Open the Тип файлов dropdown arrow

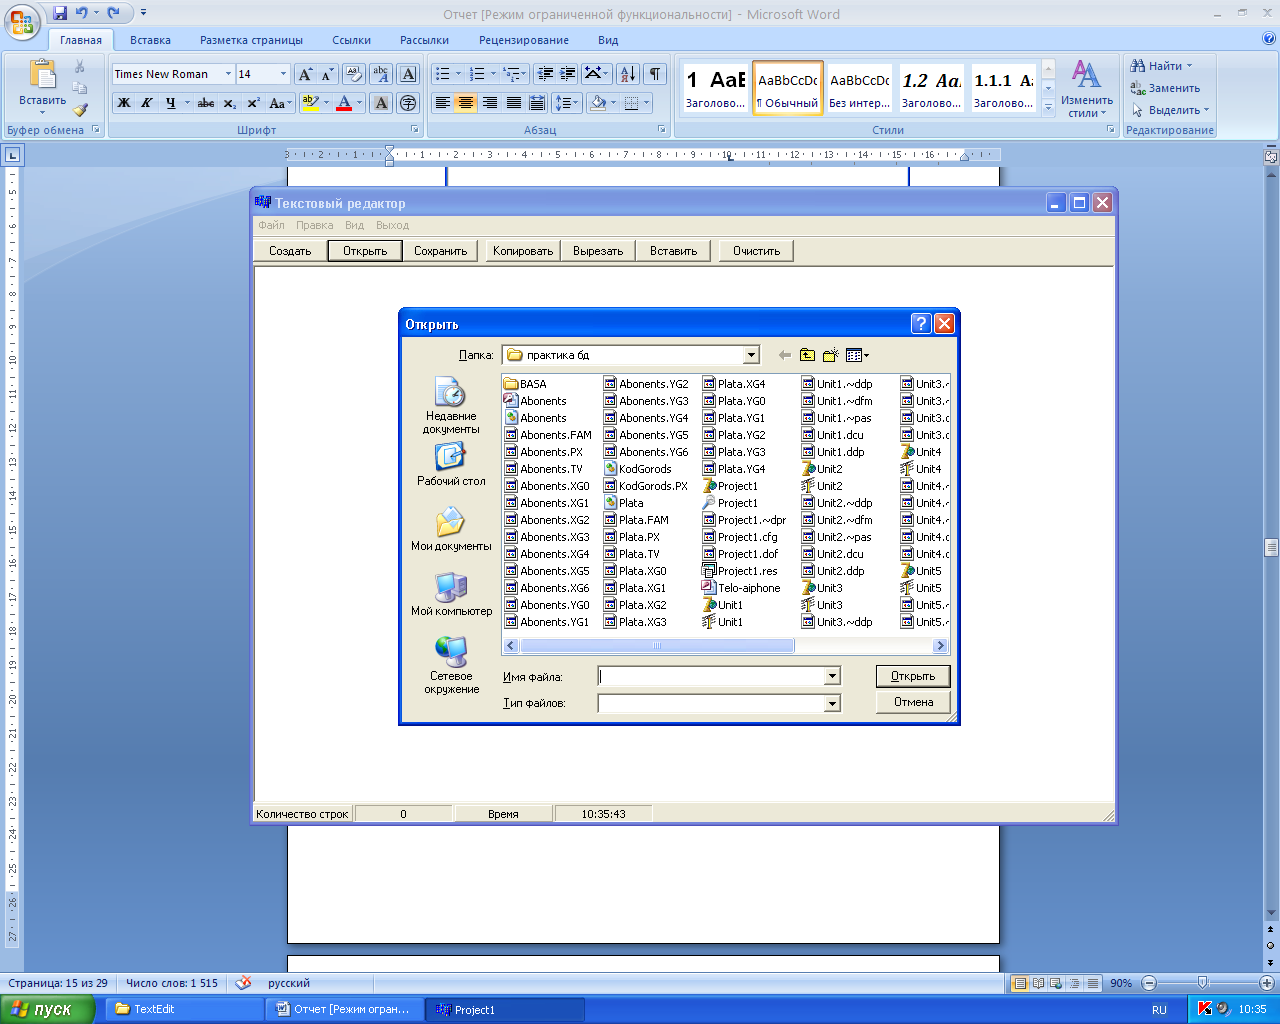[x=832, y=703]
